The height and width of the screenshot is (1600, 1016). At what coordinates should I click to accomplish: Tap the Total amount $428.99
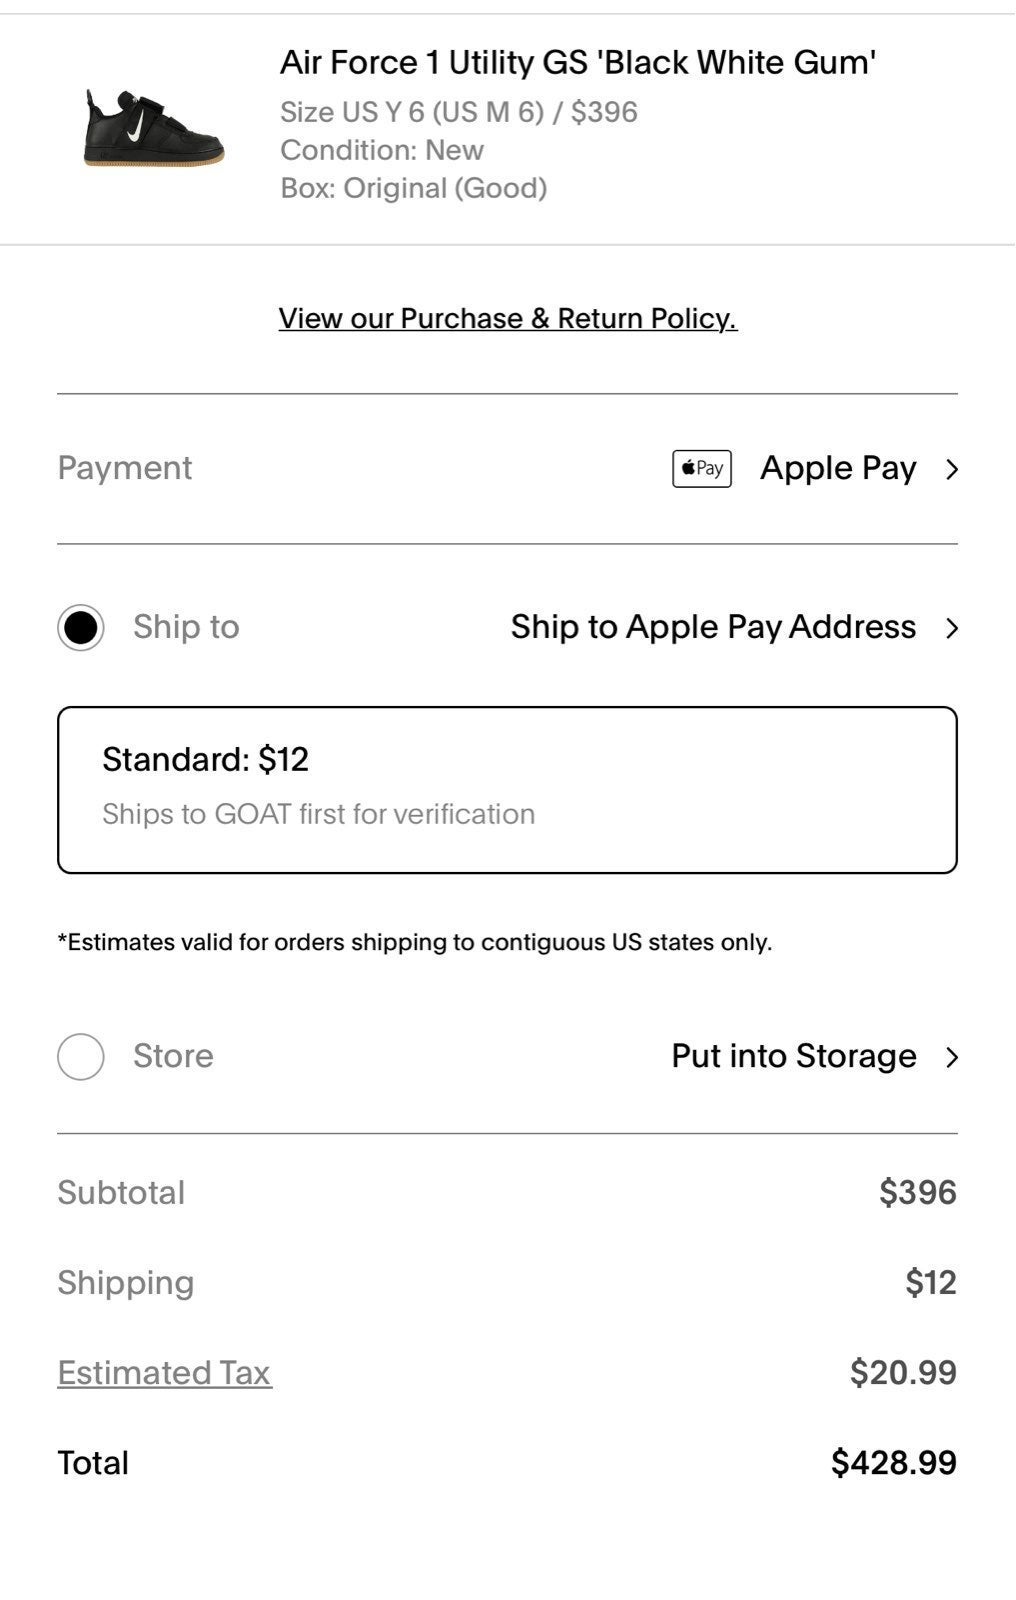(x=894, y=1463)
